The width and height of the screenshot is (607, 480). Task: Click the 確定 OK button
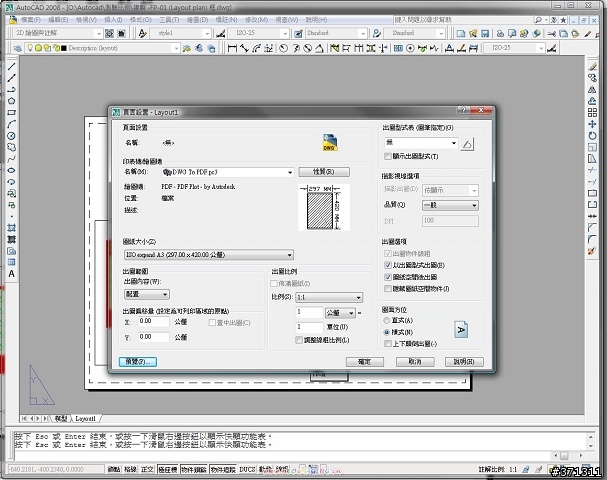click(x=365, y=362)
